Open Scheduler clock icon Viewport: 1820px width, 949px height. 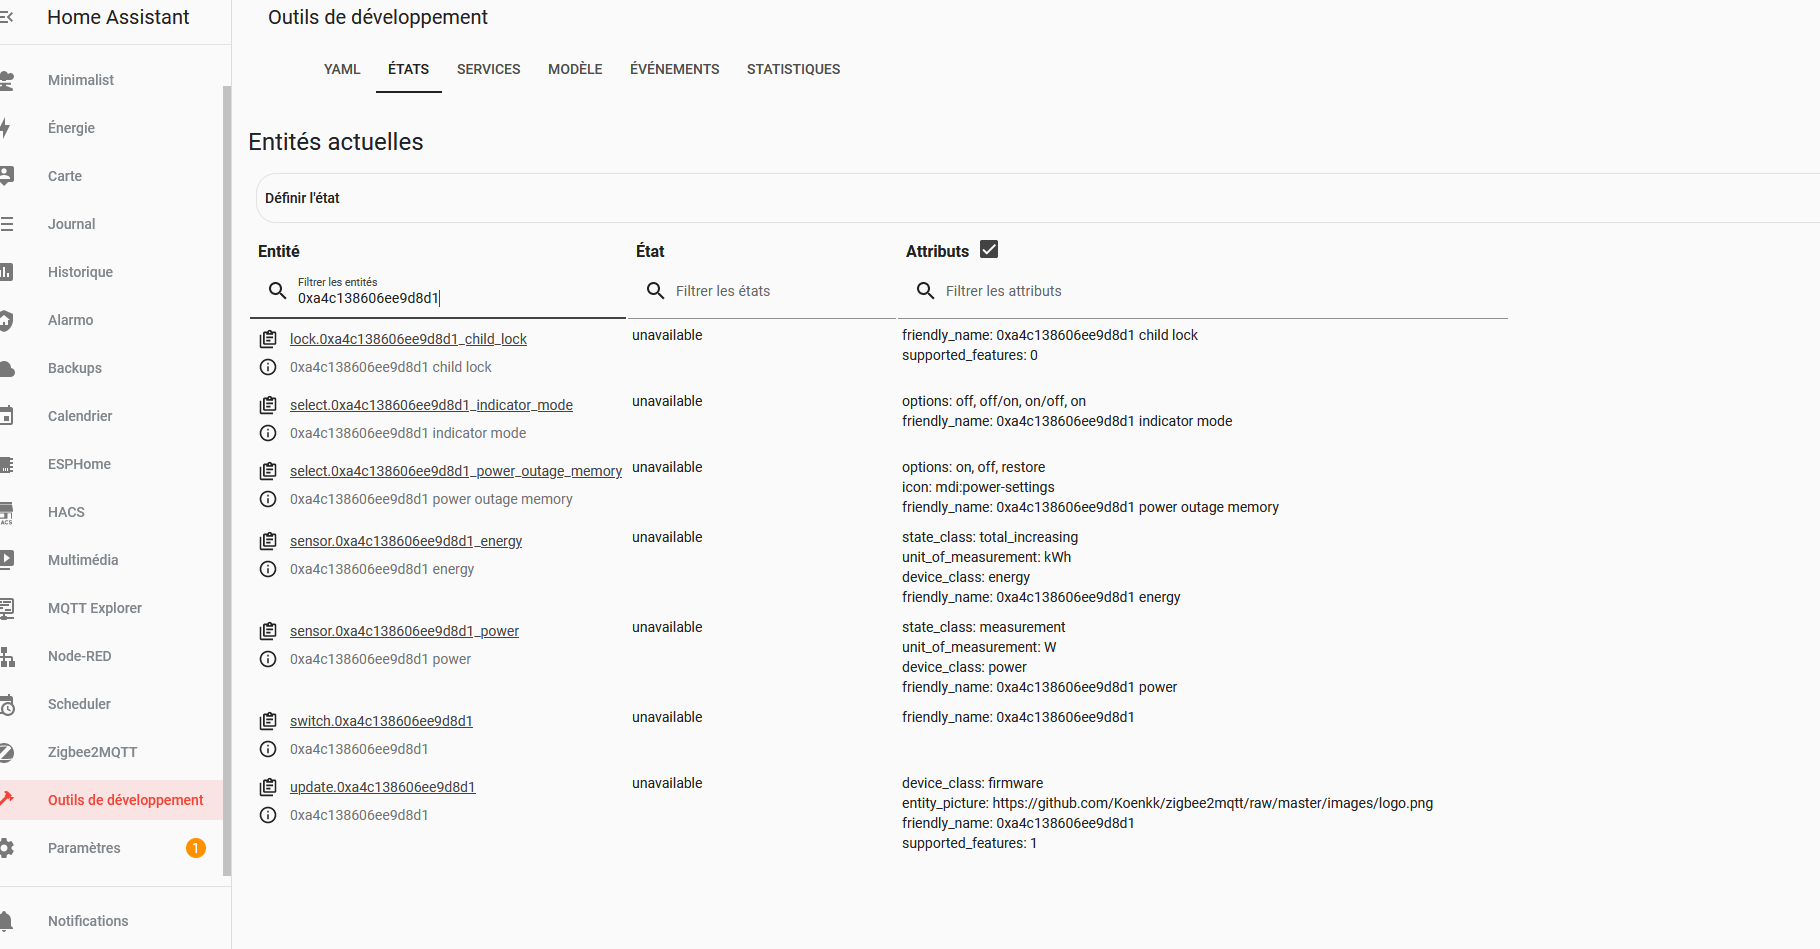point(6,704)
